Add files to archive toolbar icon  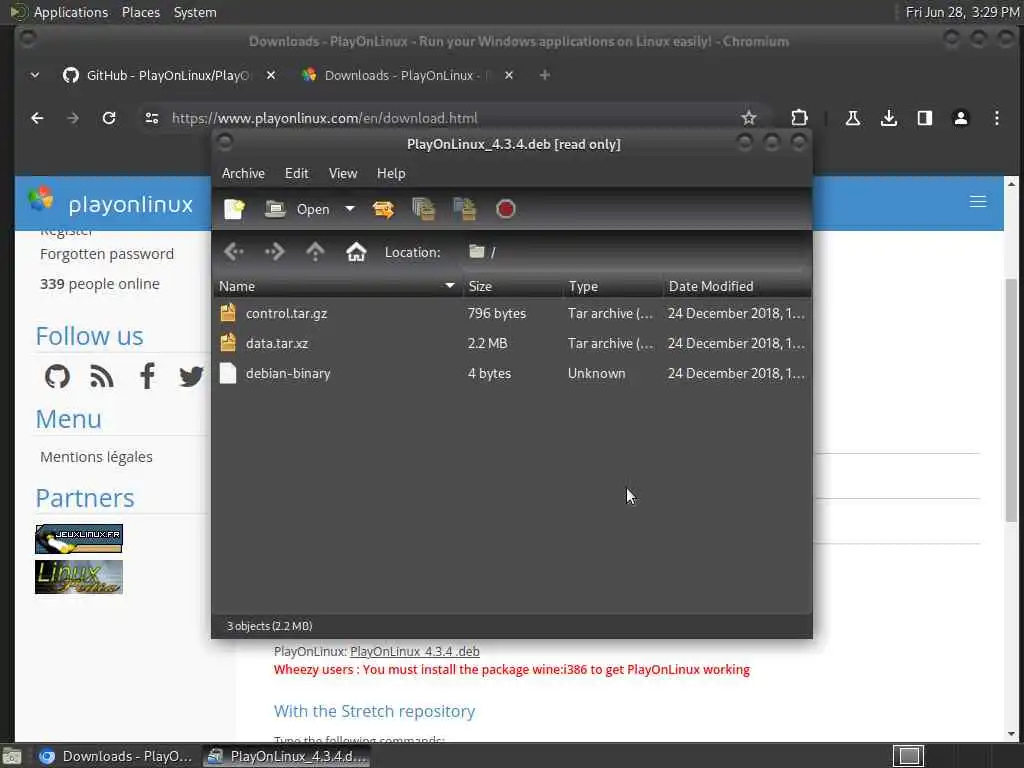424,209
